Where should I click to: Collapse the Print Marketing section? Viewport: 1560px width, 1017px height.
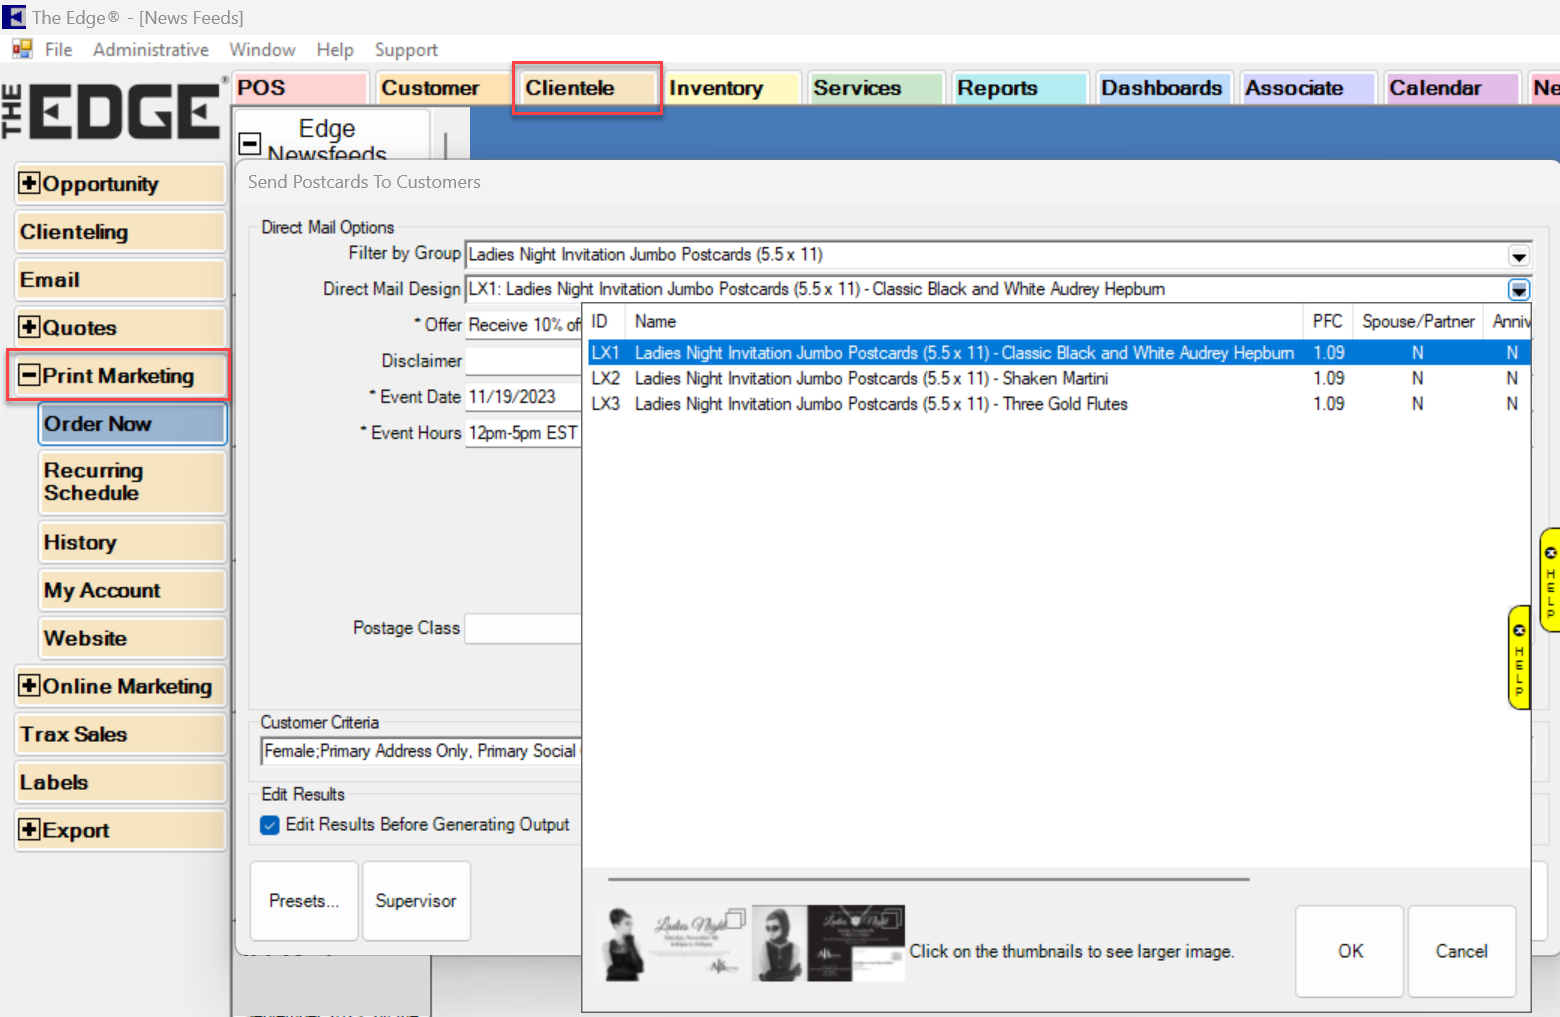30,375
